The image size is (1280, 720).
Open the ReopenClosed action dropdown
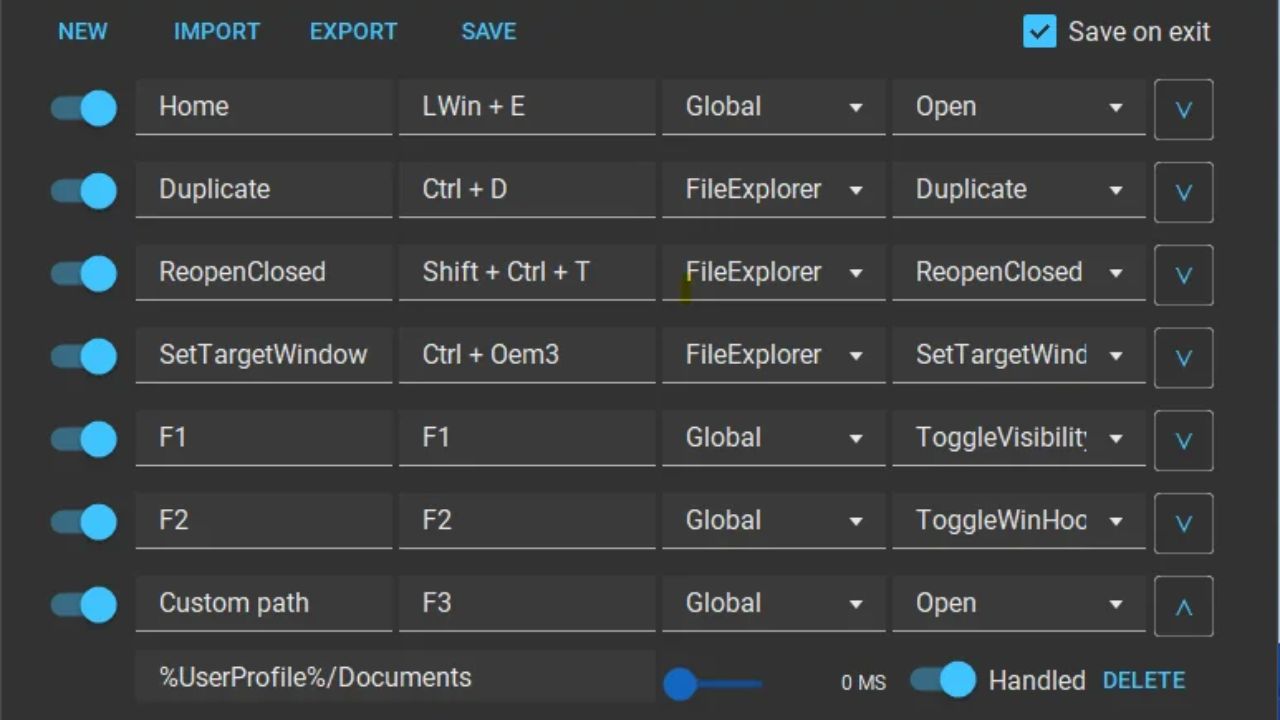pyautogui.click(x=1019, y=273)
